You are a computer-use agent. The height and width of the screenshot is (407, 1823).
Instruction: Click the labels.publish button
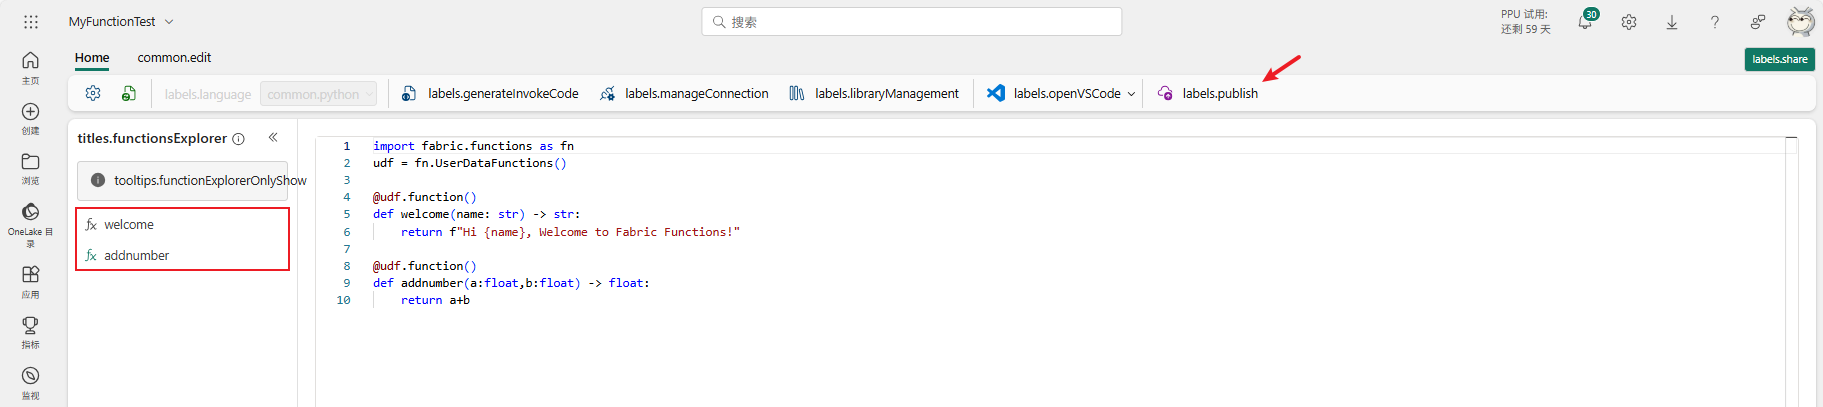[1208, 93]
